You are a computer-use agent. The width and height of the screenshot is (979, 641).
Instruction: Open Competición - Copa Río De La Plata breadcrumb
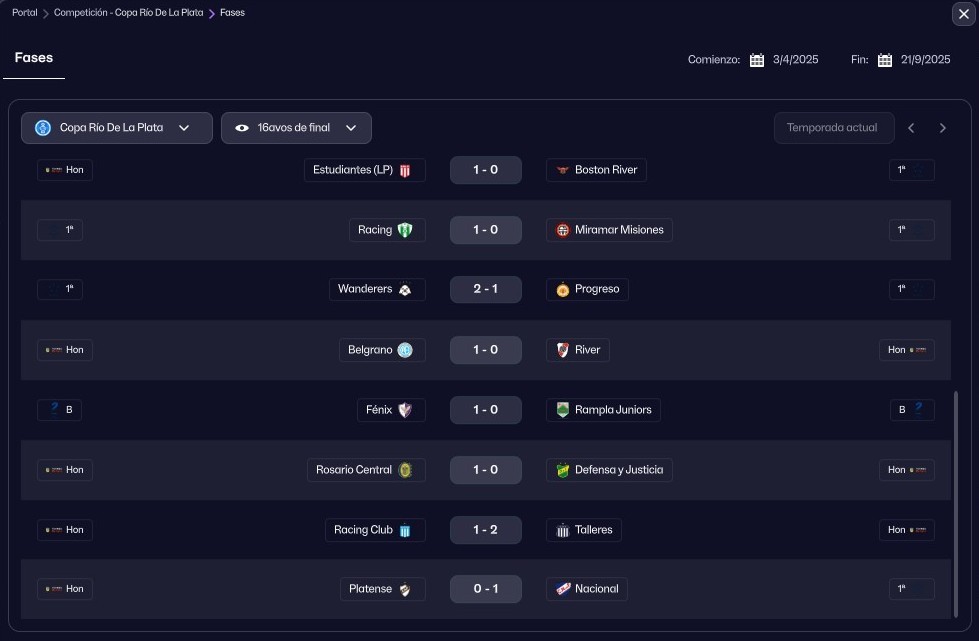point(128,13)
